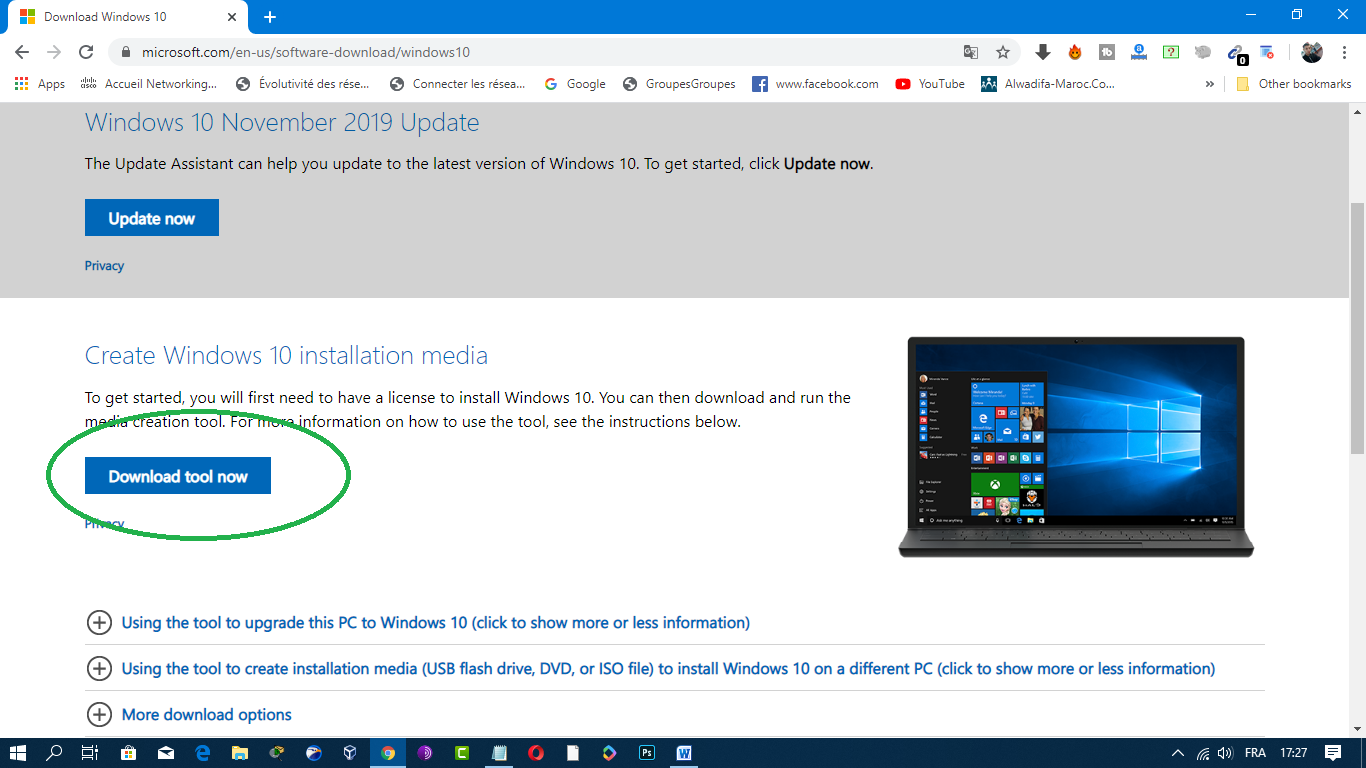Open a new browser tab

click(270, 17)
